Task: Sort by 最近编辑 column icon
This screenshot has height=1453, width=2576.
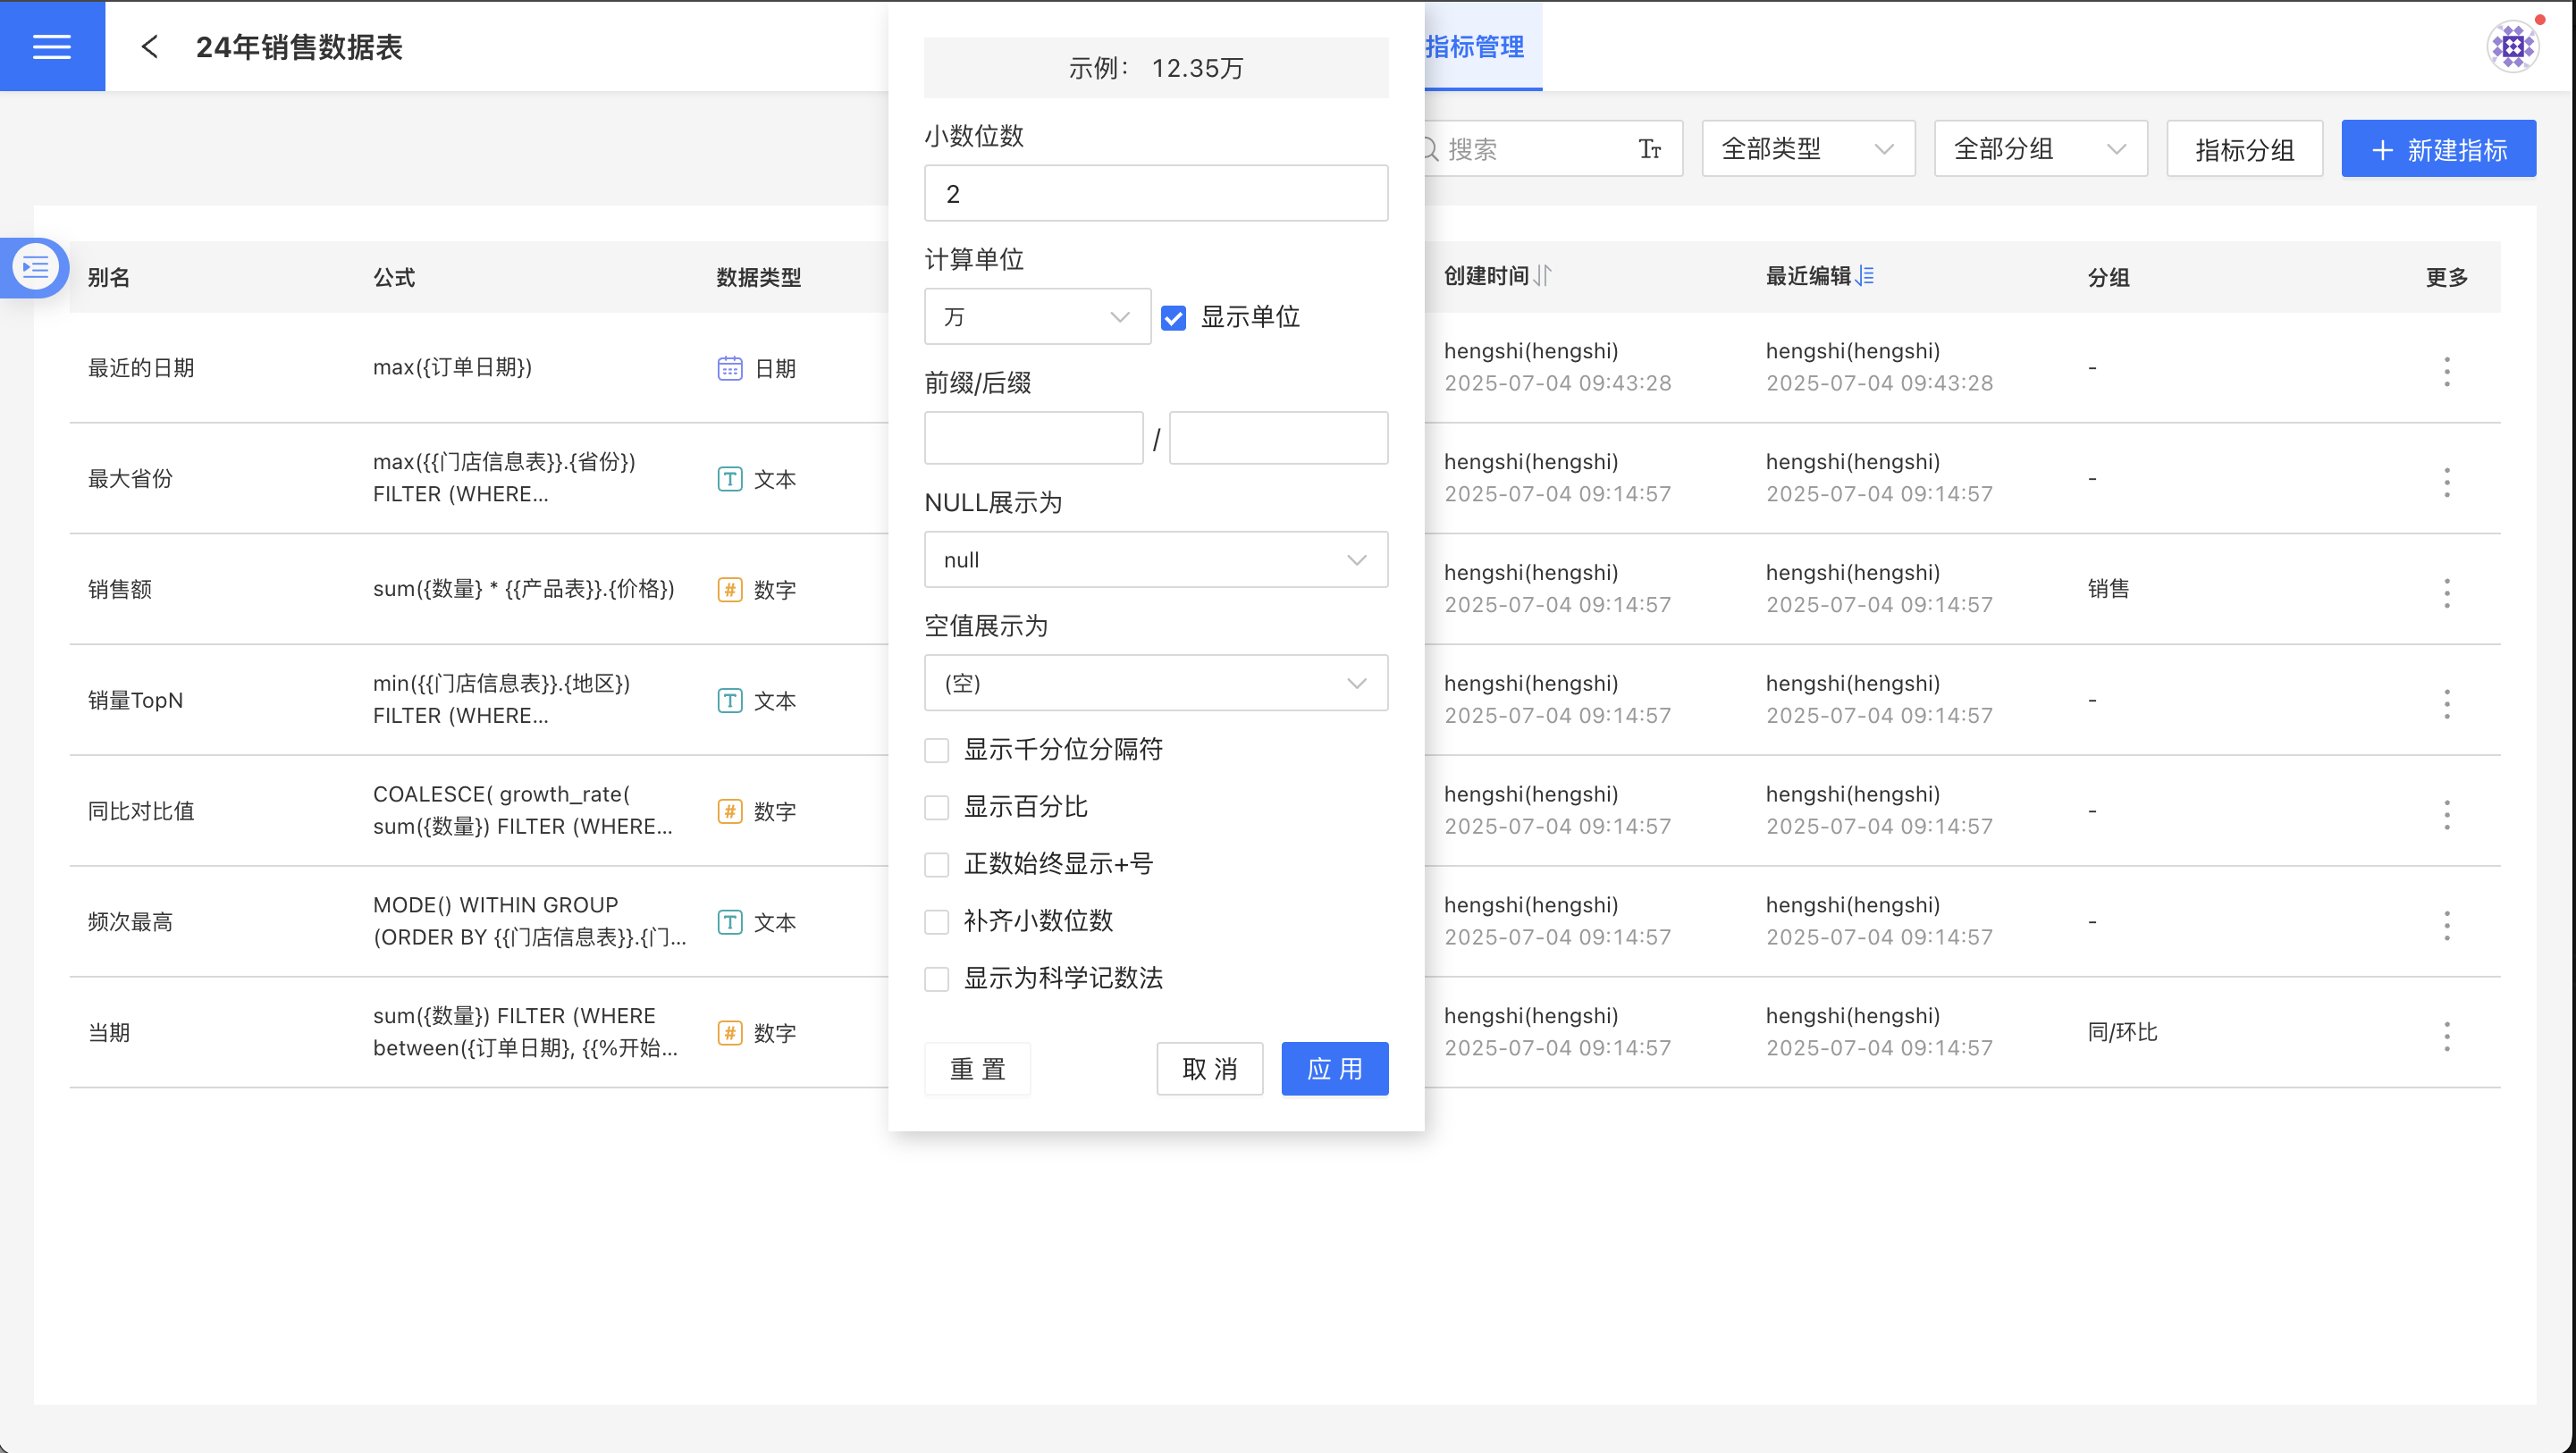Action: click(x=1866, y=276)
